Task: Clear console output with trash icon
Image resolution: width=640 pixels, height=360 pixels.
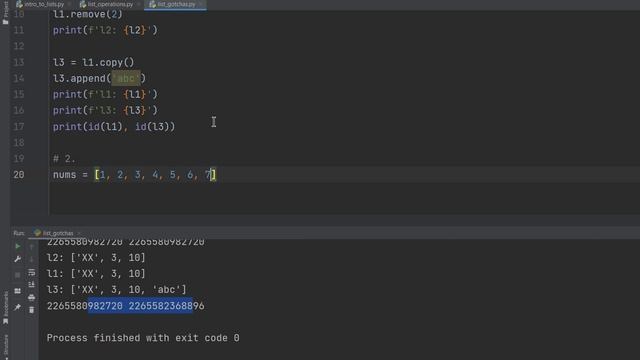Action: [31, 310]
